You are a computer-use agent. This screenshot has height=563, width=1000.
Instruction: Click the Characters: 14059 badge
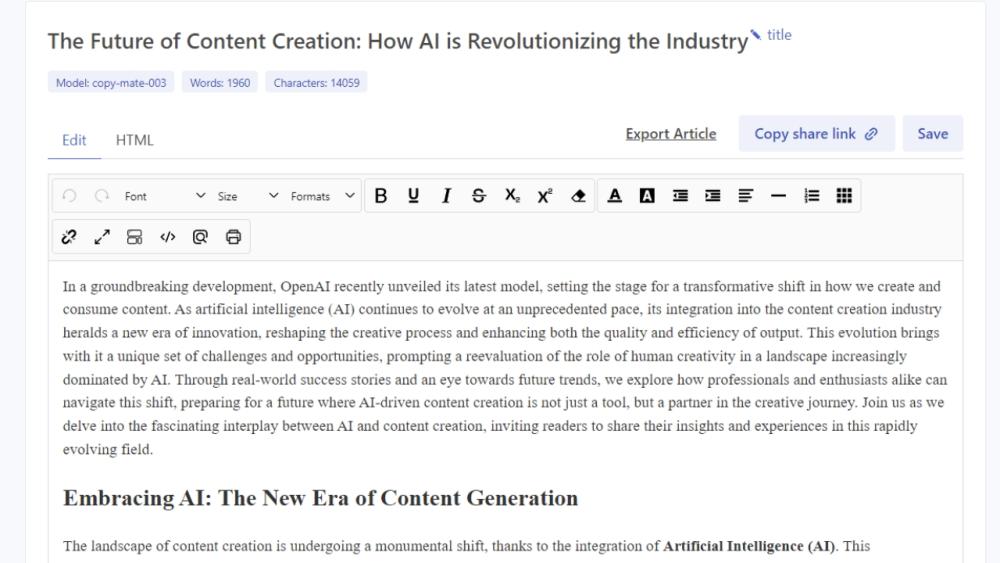[316, 82]
